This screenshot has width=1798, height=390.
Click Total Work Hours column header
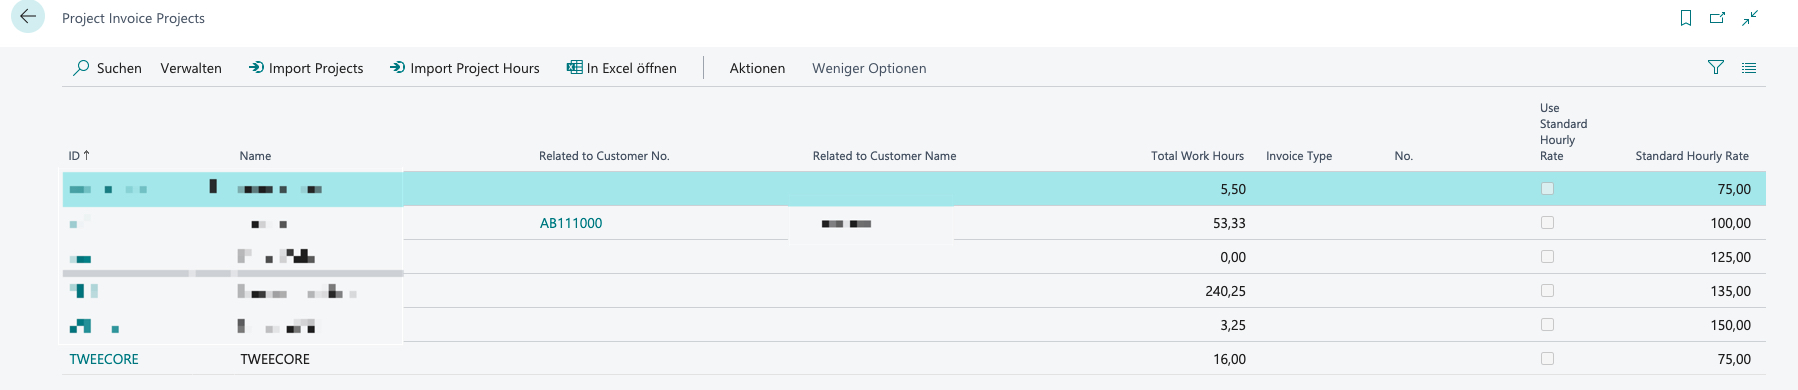click(1197, 156)
